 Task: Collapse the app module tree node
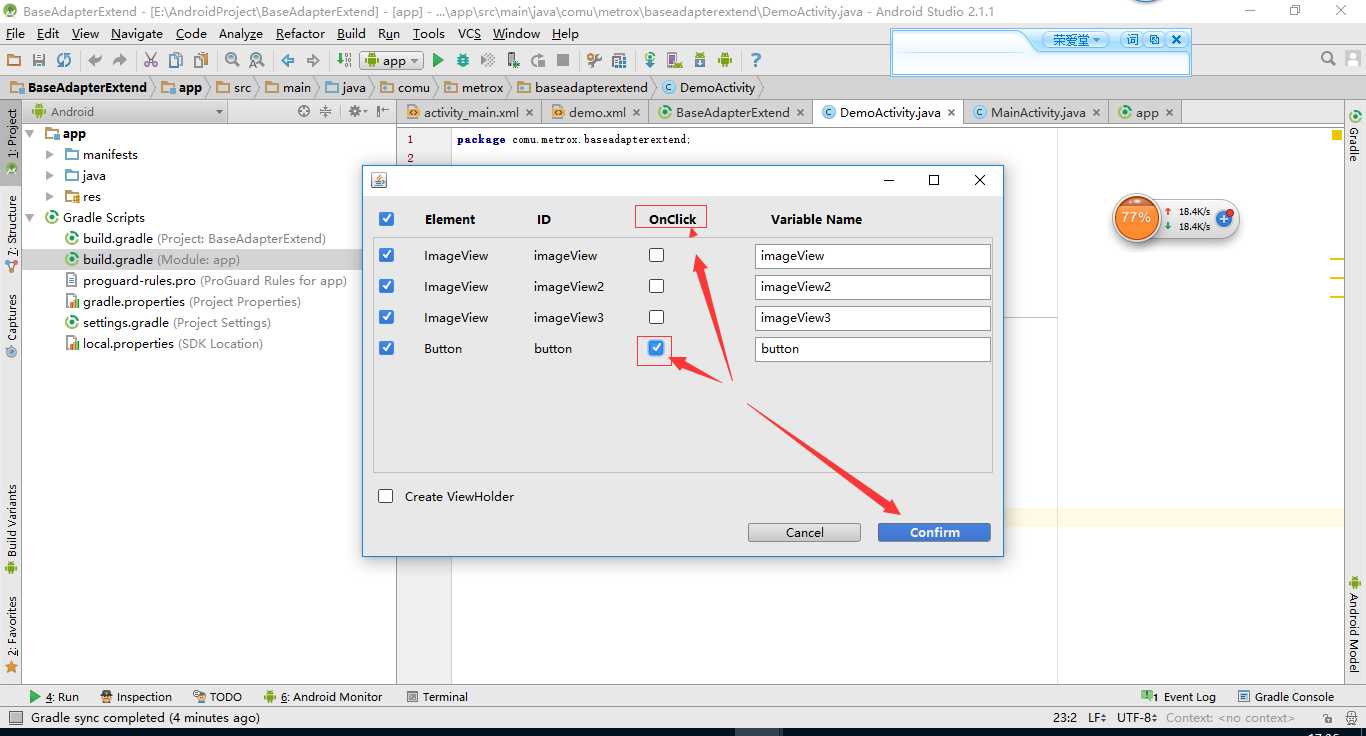point(29,133)
